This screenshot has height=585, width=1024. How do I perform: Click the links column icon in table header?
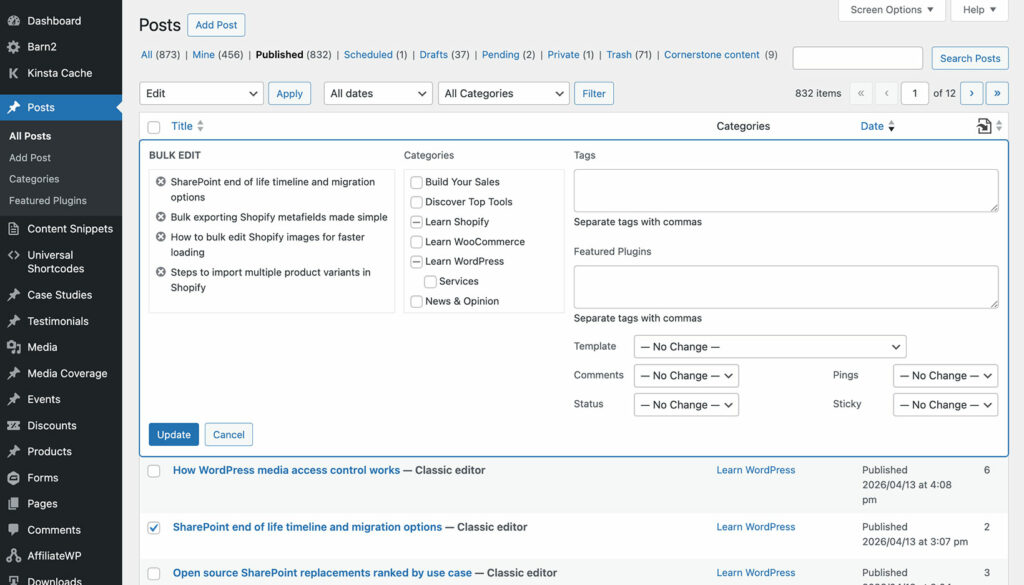click(x=984, y=126)
